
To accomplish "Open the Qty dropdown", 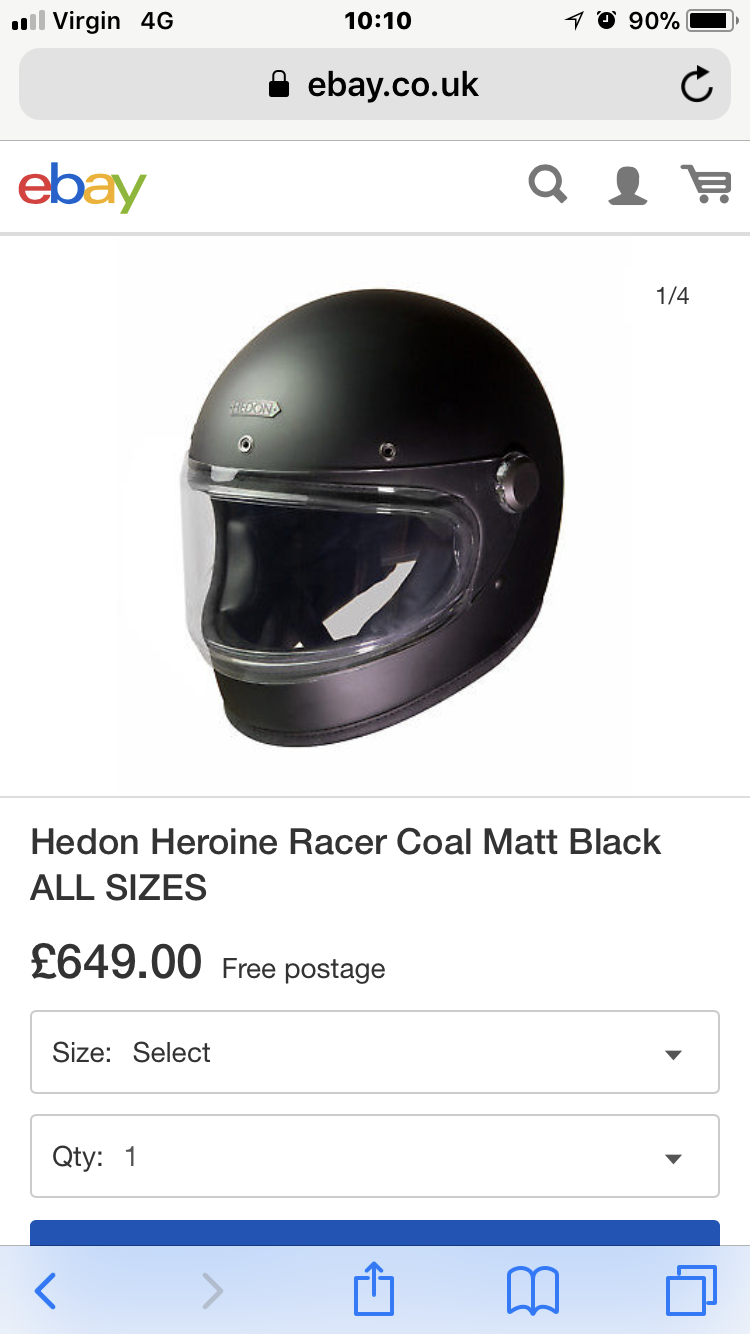I will pos(375,1157).
